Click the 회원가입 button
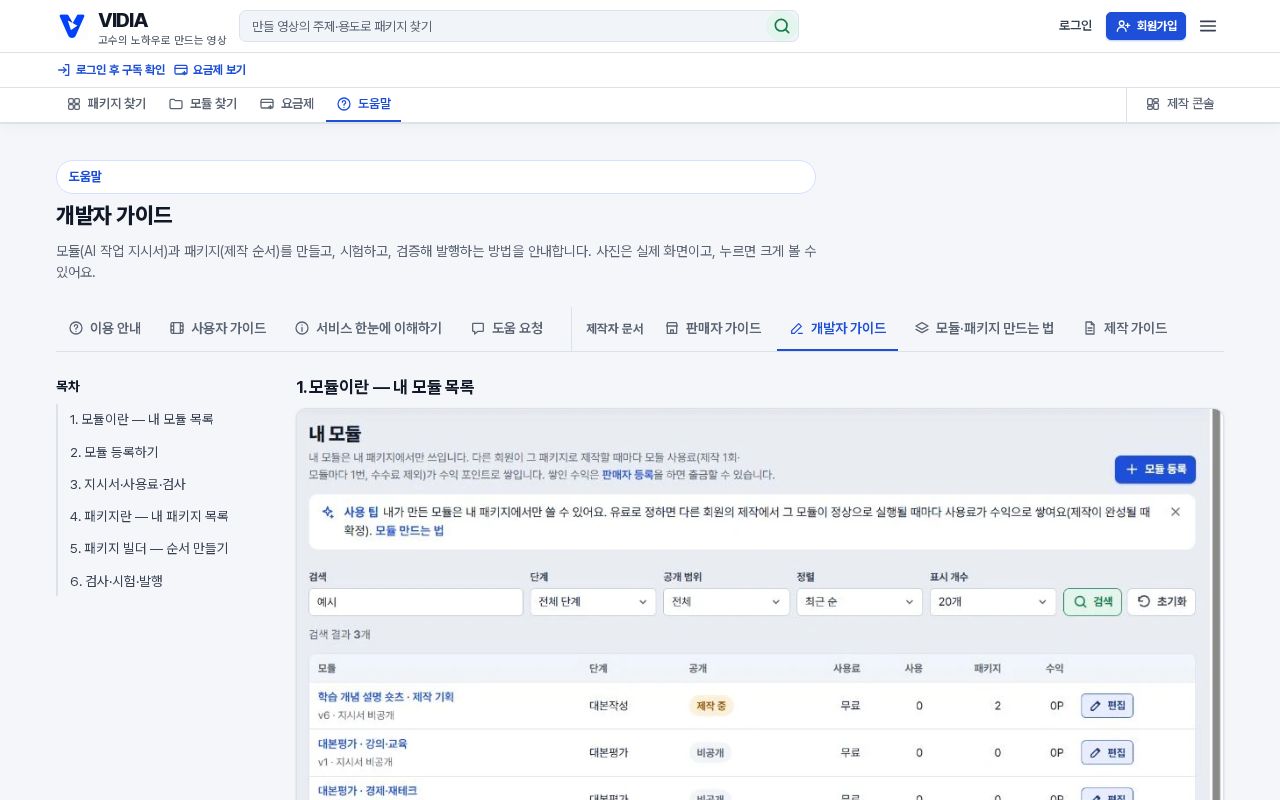This screenshot has width=1280, height=800. (x=1146, y=26)
